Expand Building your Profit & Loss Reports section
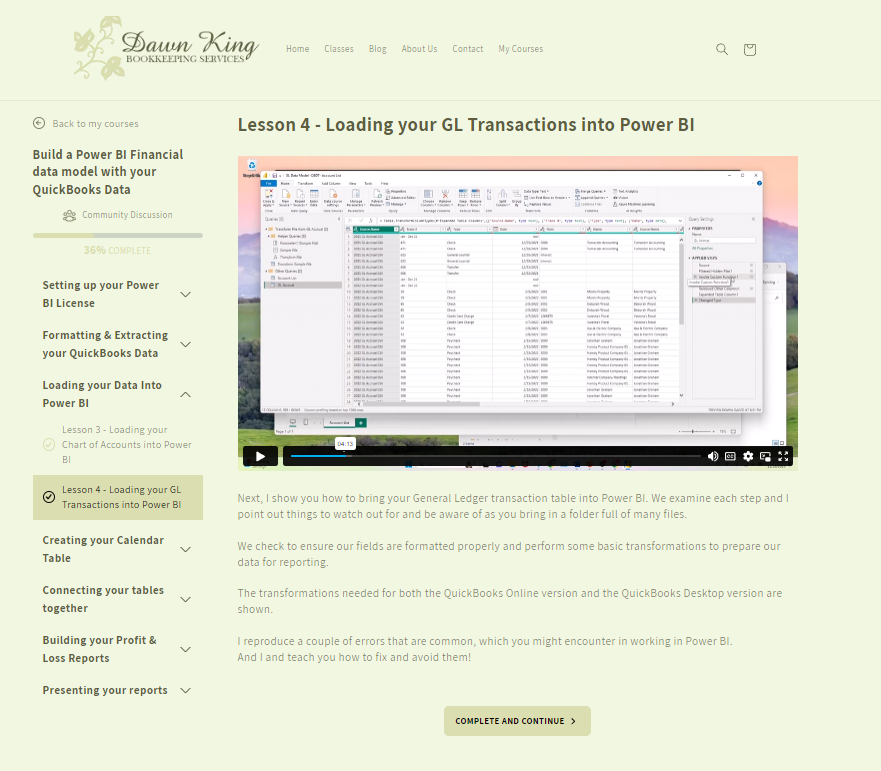This screenshot has height=771, width=881. click(x=185, y=649)
